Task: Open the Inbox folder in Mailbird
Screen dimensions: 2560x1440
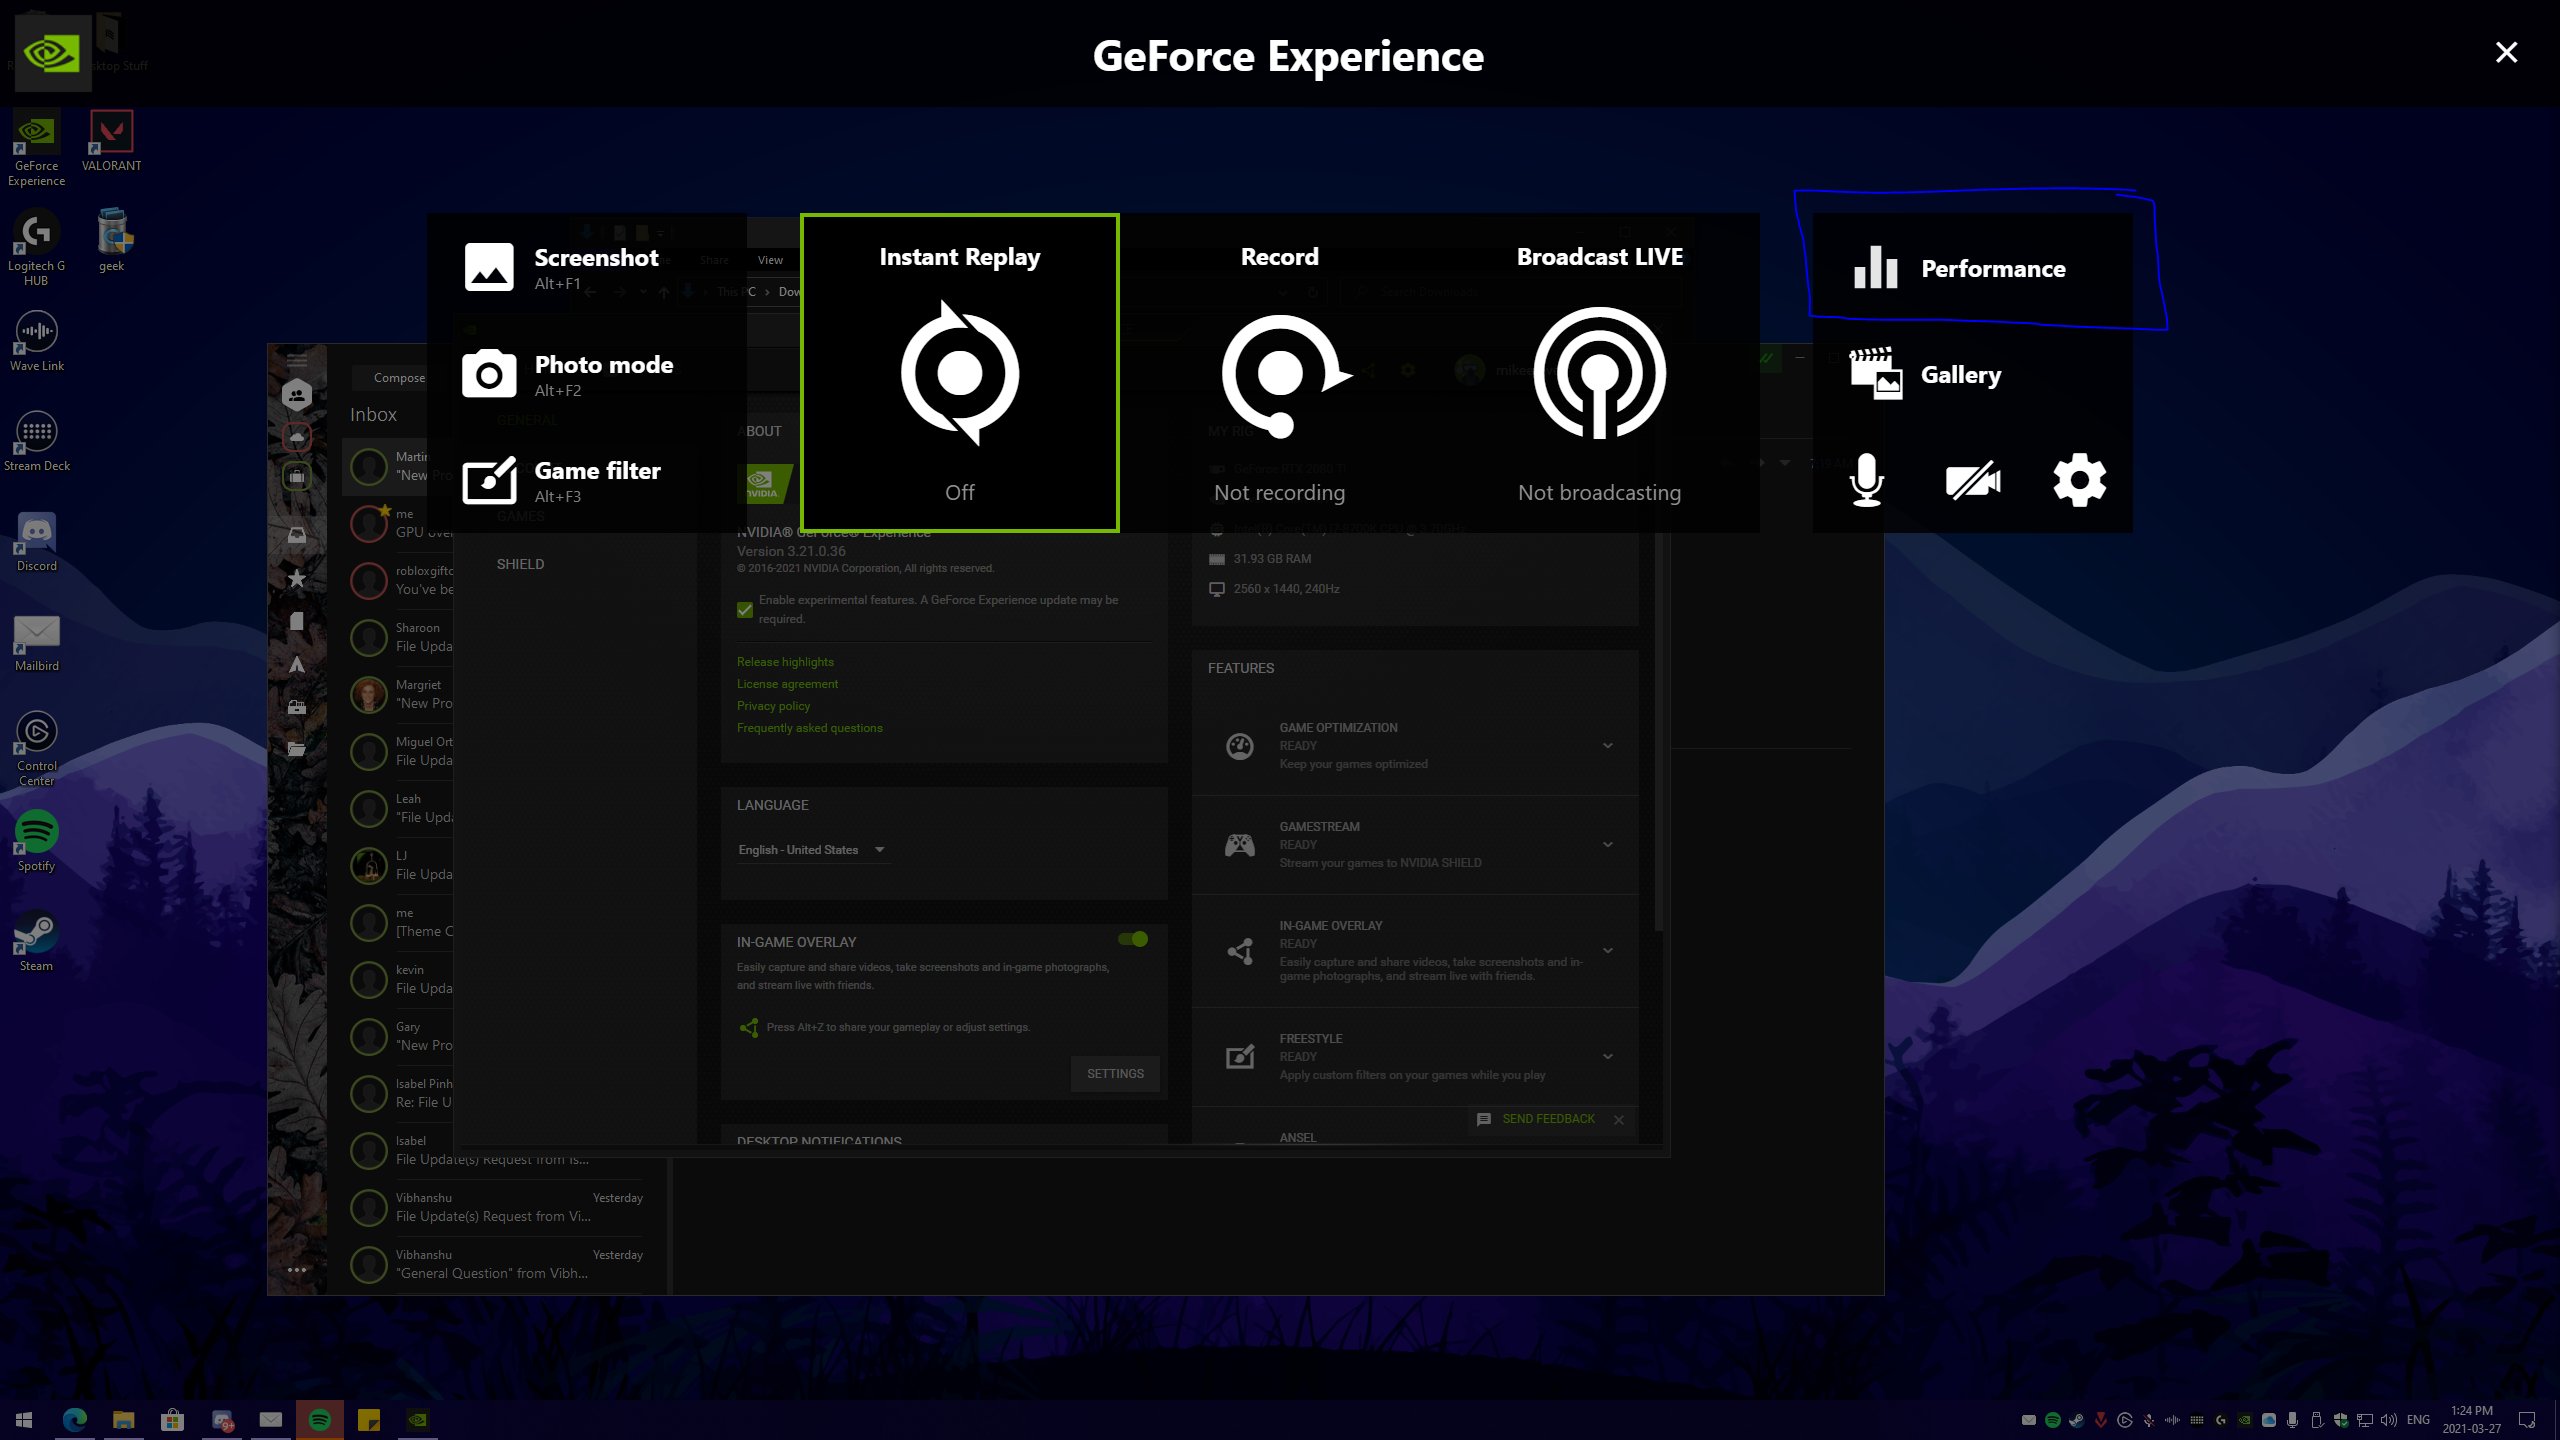Action: 373,414
